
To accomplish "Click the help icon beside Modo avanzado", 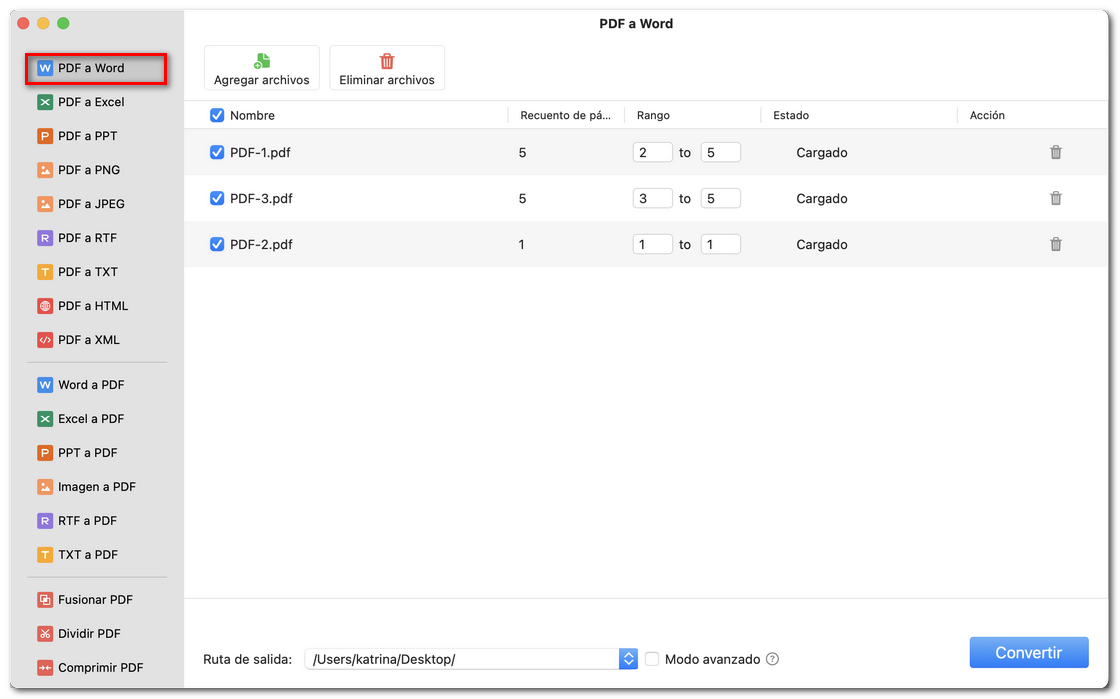I will 772,659.
